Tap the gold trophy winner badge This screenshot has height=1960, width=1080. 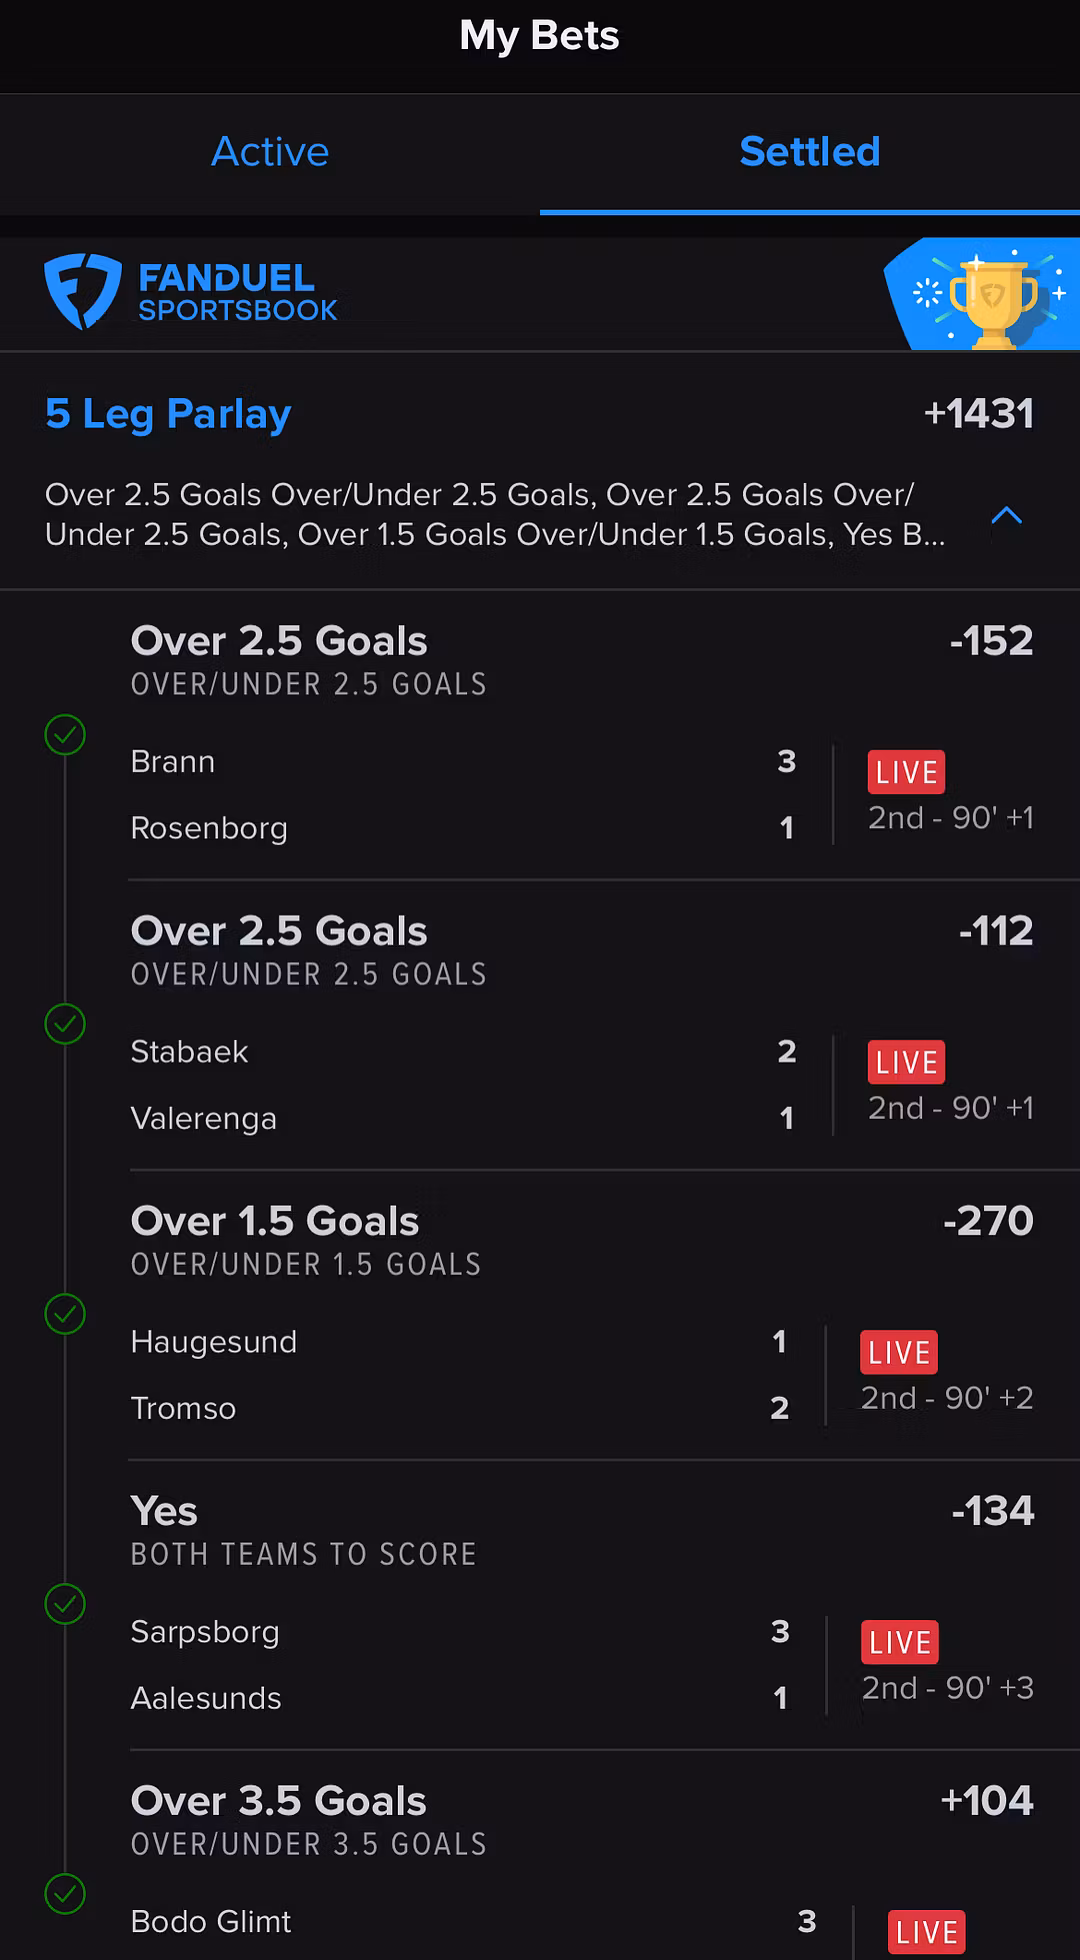[992, 299]
